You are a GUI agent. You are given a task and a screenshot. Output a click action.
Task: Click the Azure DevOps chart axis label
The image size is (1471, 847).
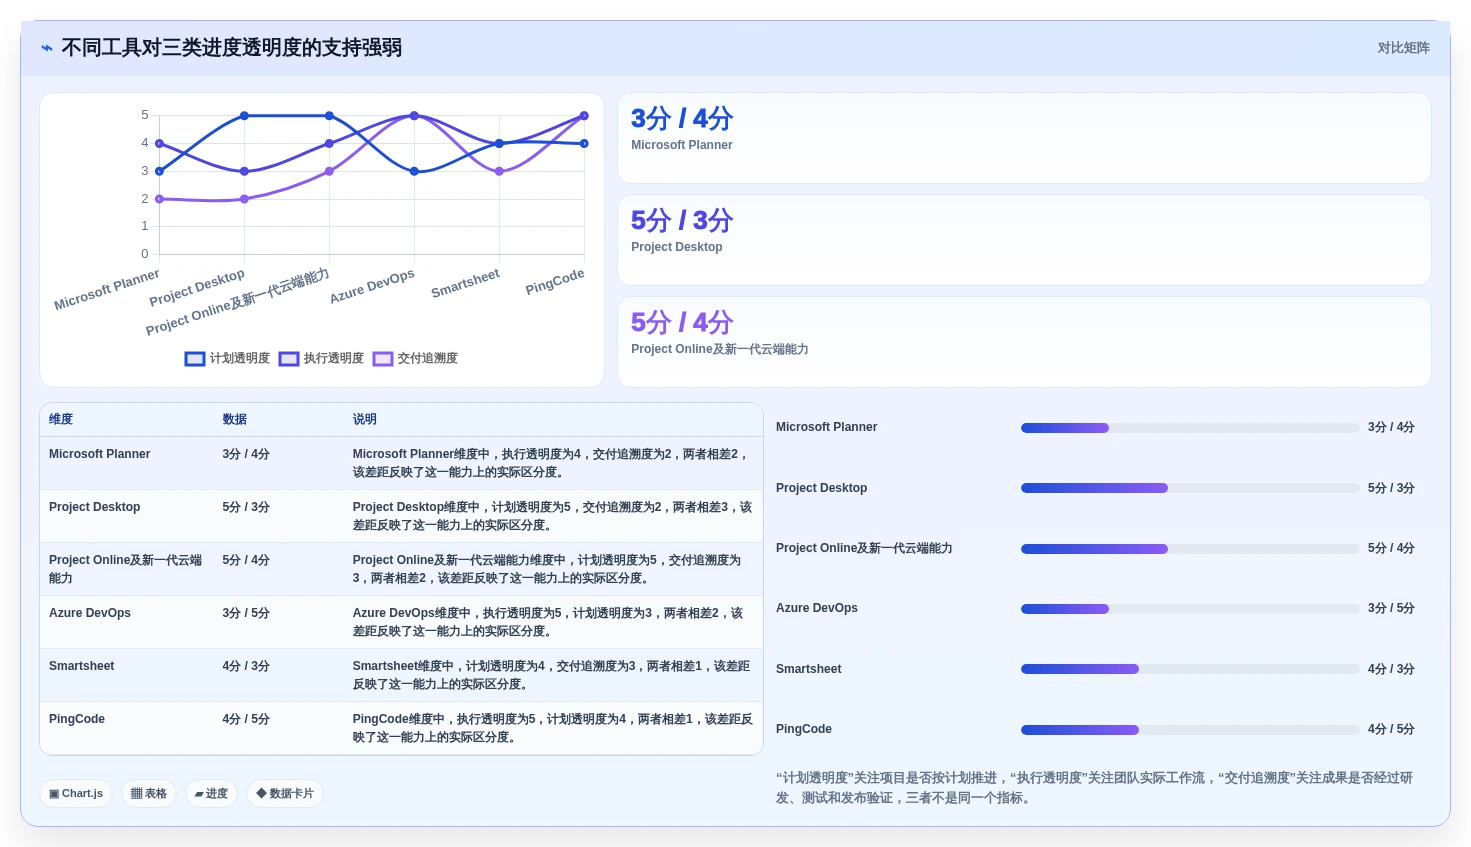(x=372, y=286)
